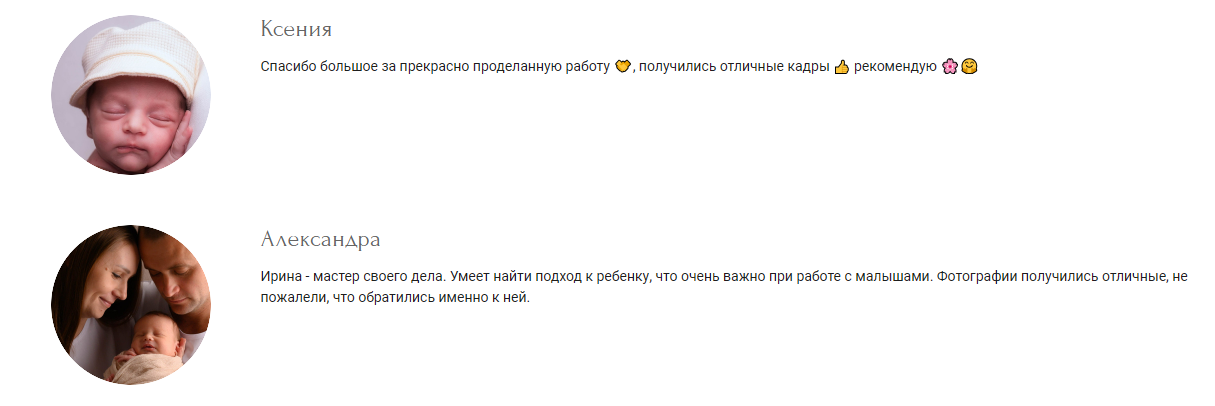Click the thumbs up emoji

tap(841, 67)
